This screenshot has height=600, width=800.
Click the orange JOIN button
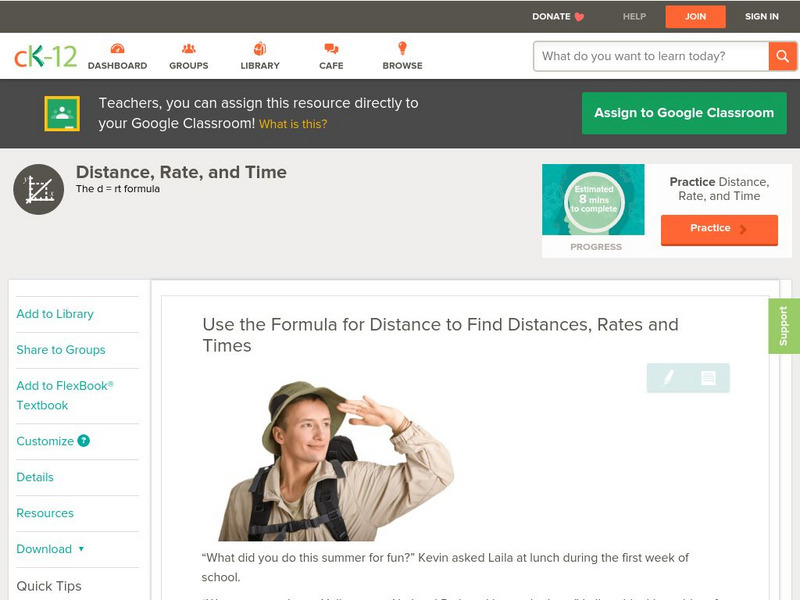coord(695,17)
